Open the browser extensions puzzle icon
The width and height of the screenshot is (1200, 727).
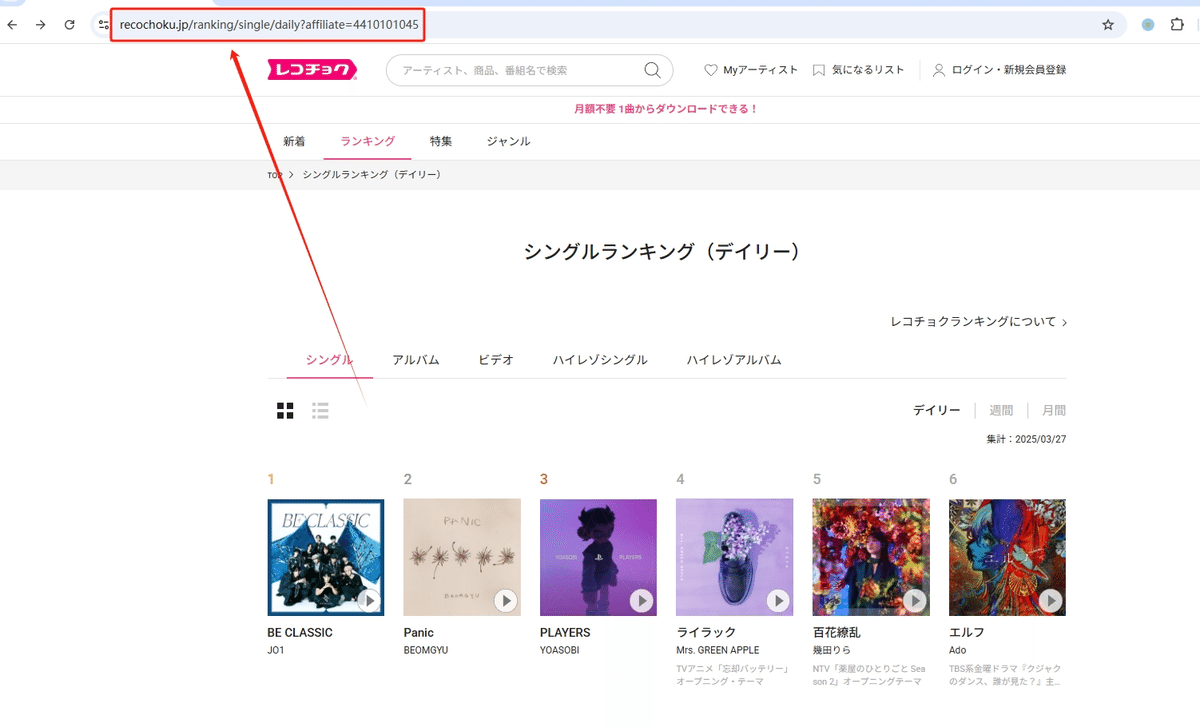pyautogui.click(x=1177, y=25)
